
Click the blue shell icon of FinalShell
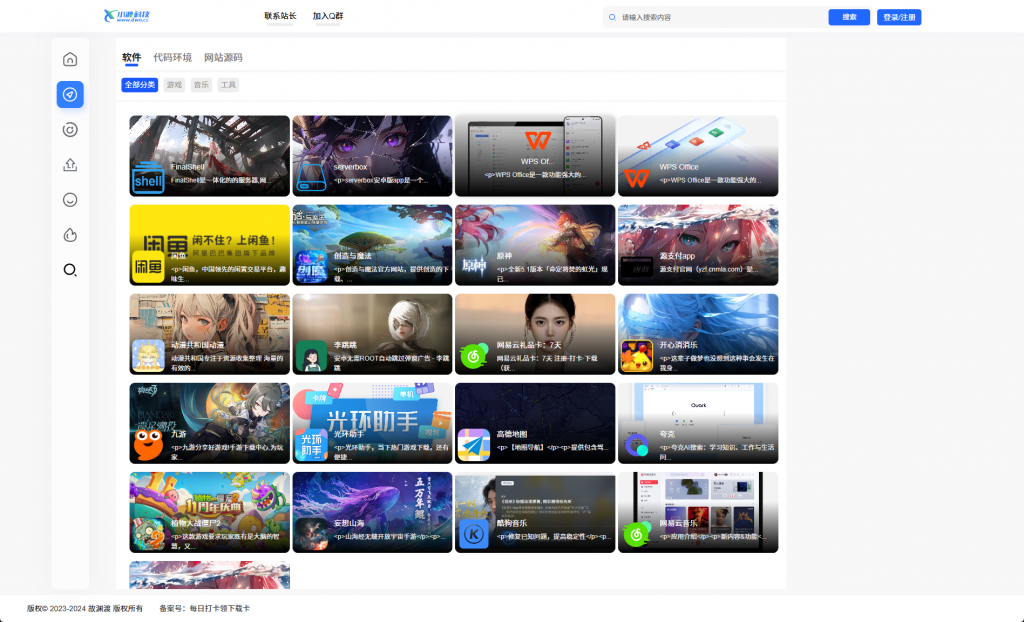(x=148, y=177)
